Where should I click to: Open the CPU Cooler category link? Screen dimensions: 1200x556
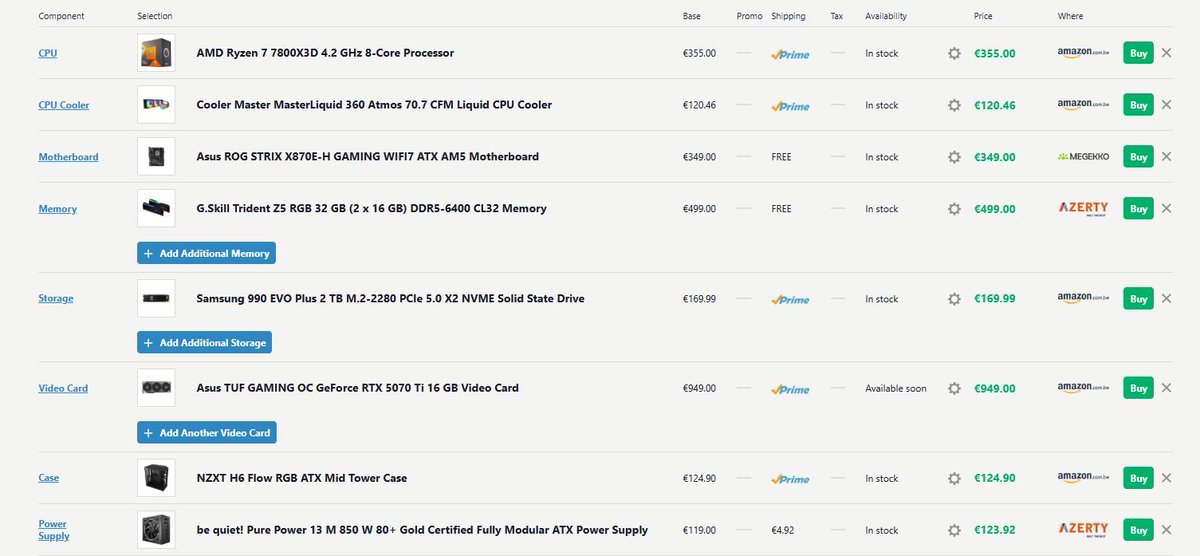coord(64,105)
